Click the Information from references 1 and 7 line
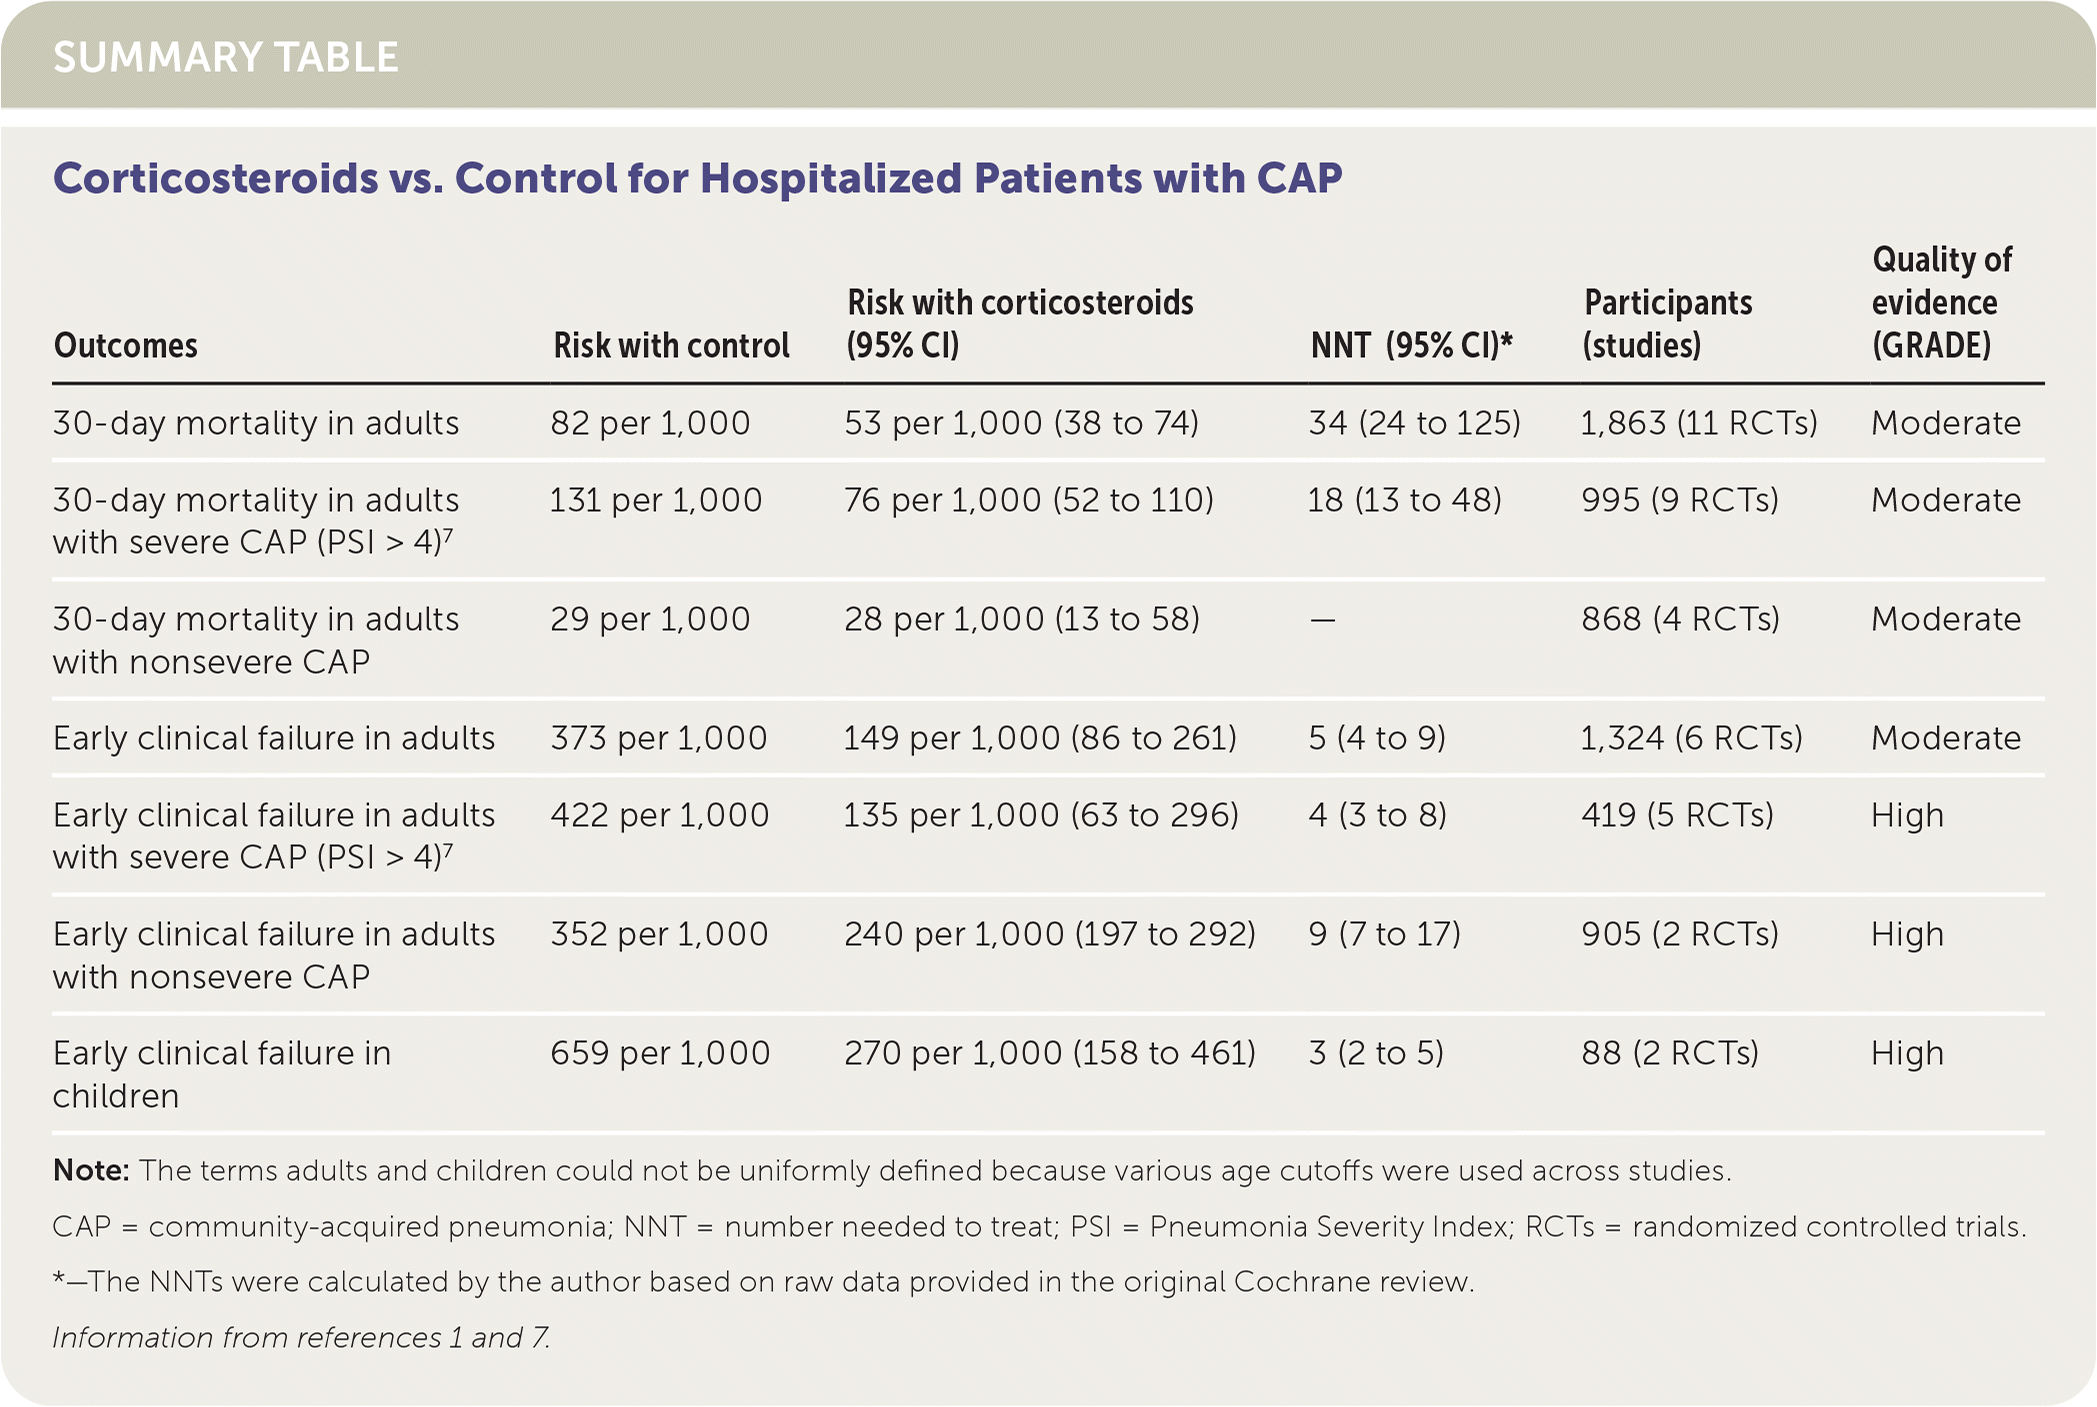Viewport: 2097px width, 1407px height. (301, 1338)
